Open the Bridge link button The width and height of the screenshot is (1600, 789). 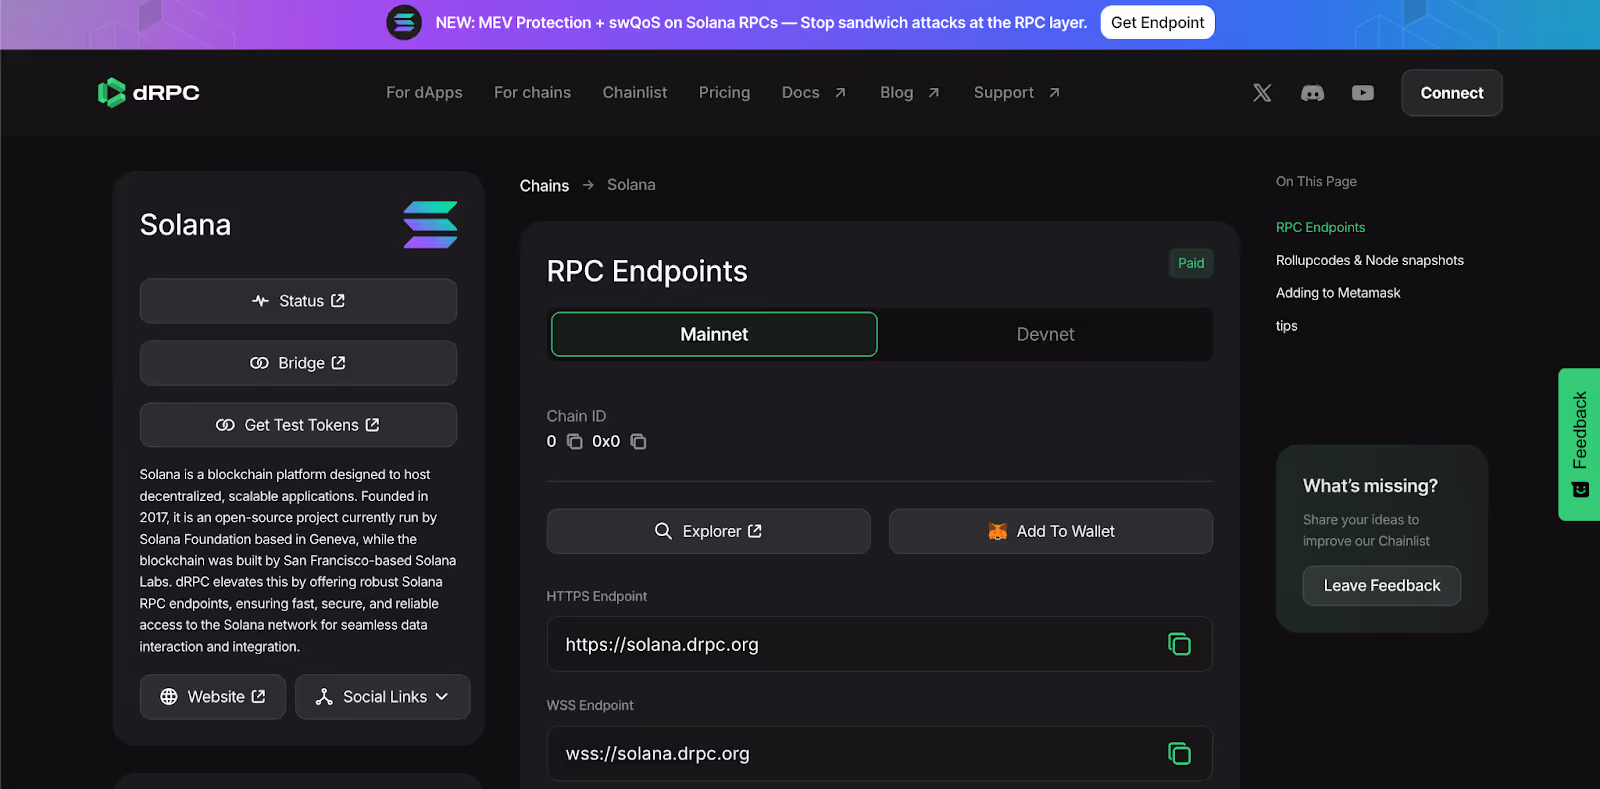click(x=298, y=363)
